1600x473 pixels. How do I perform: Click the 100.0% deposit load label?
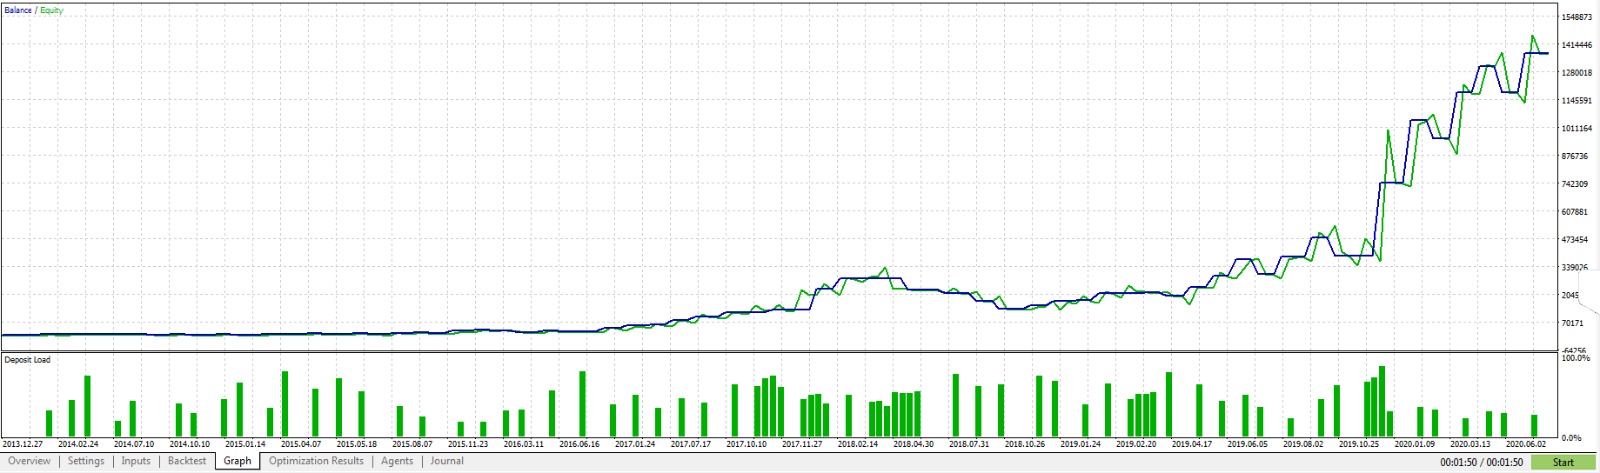1576,357
